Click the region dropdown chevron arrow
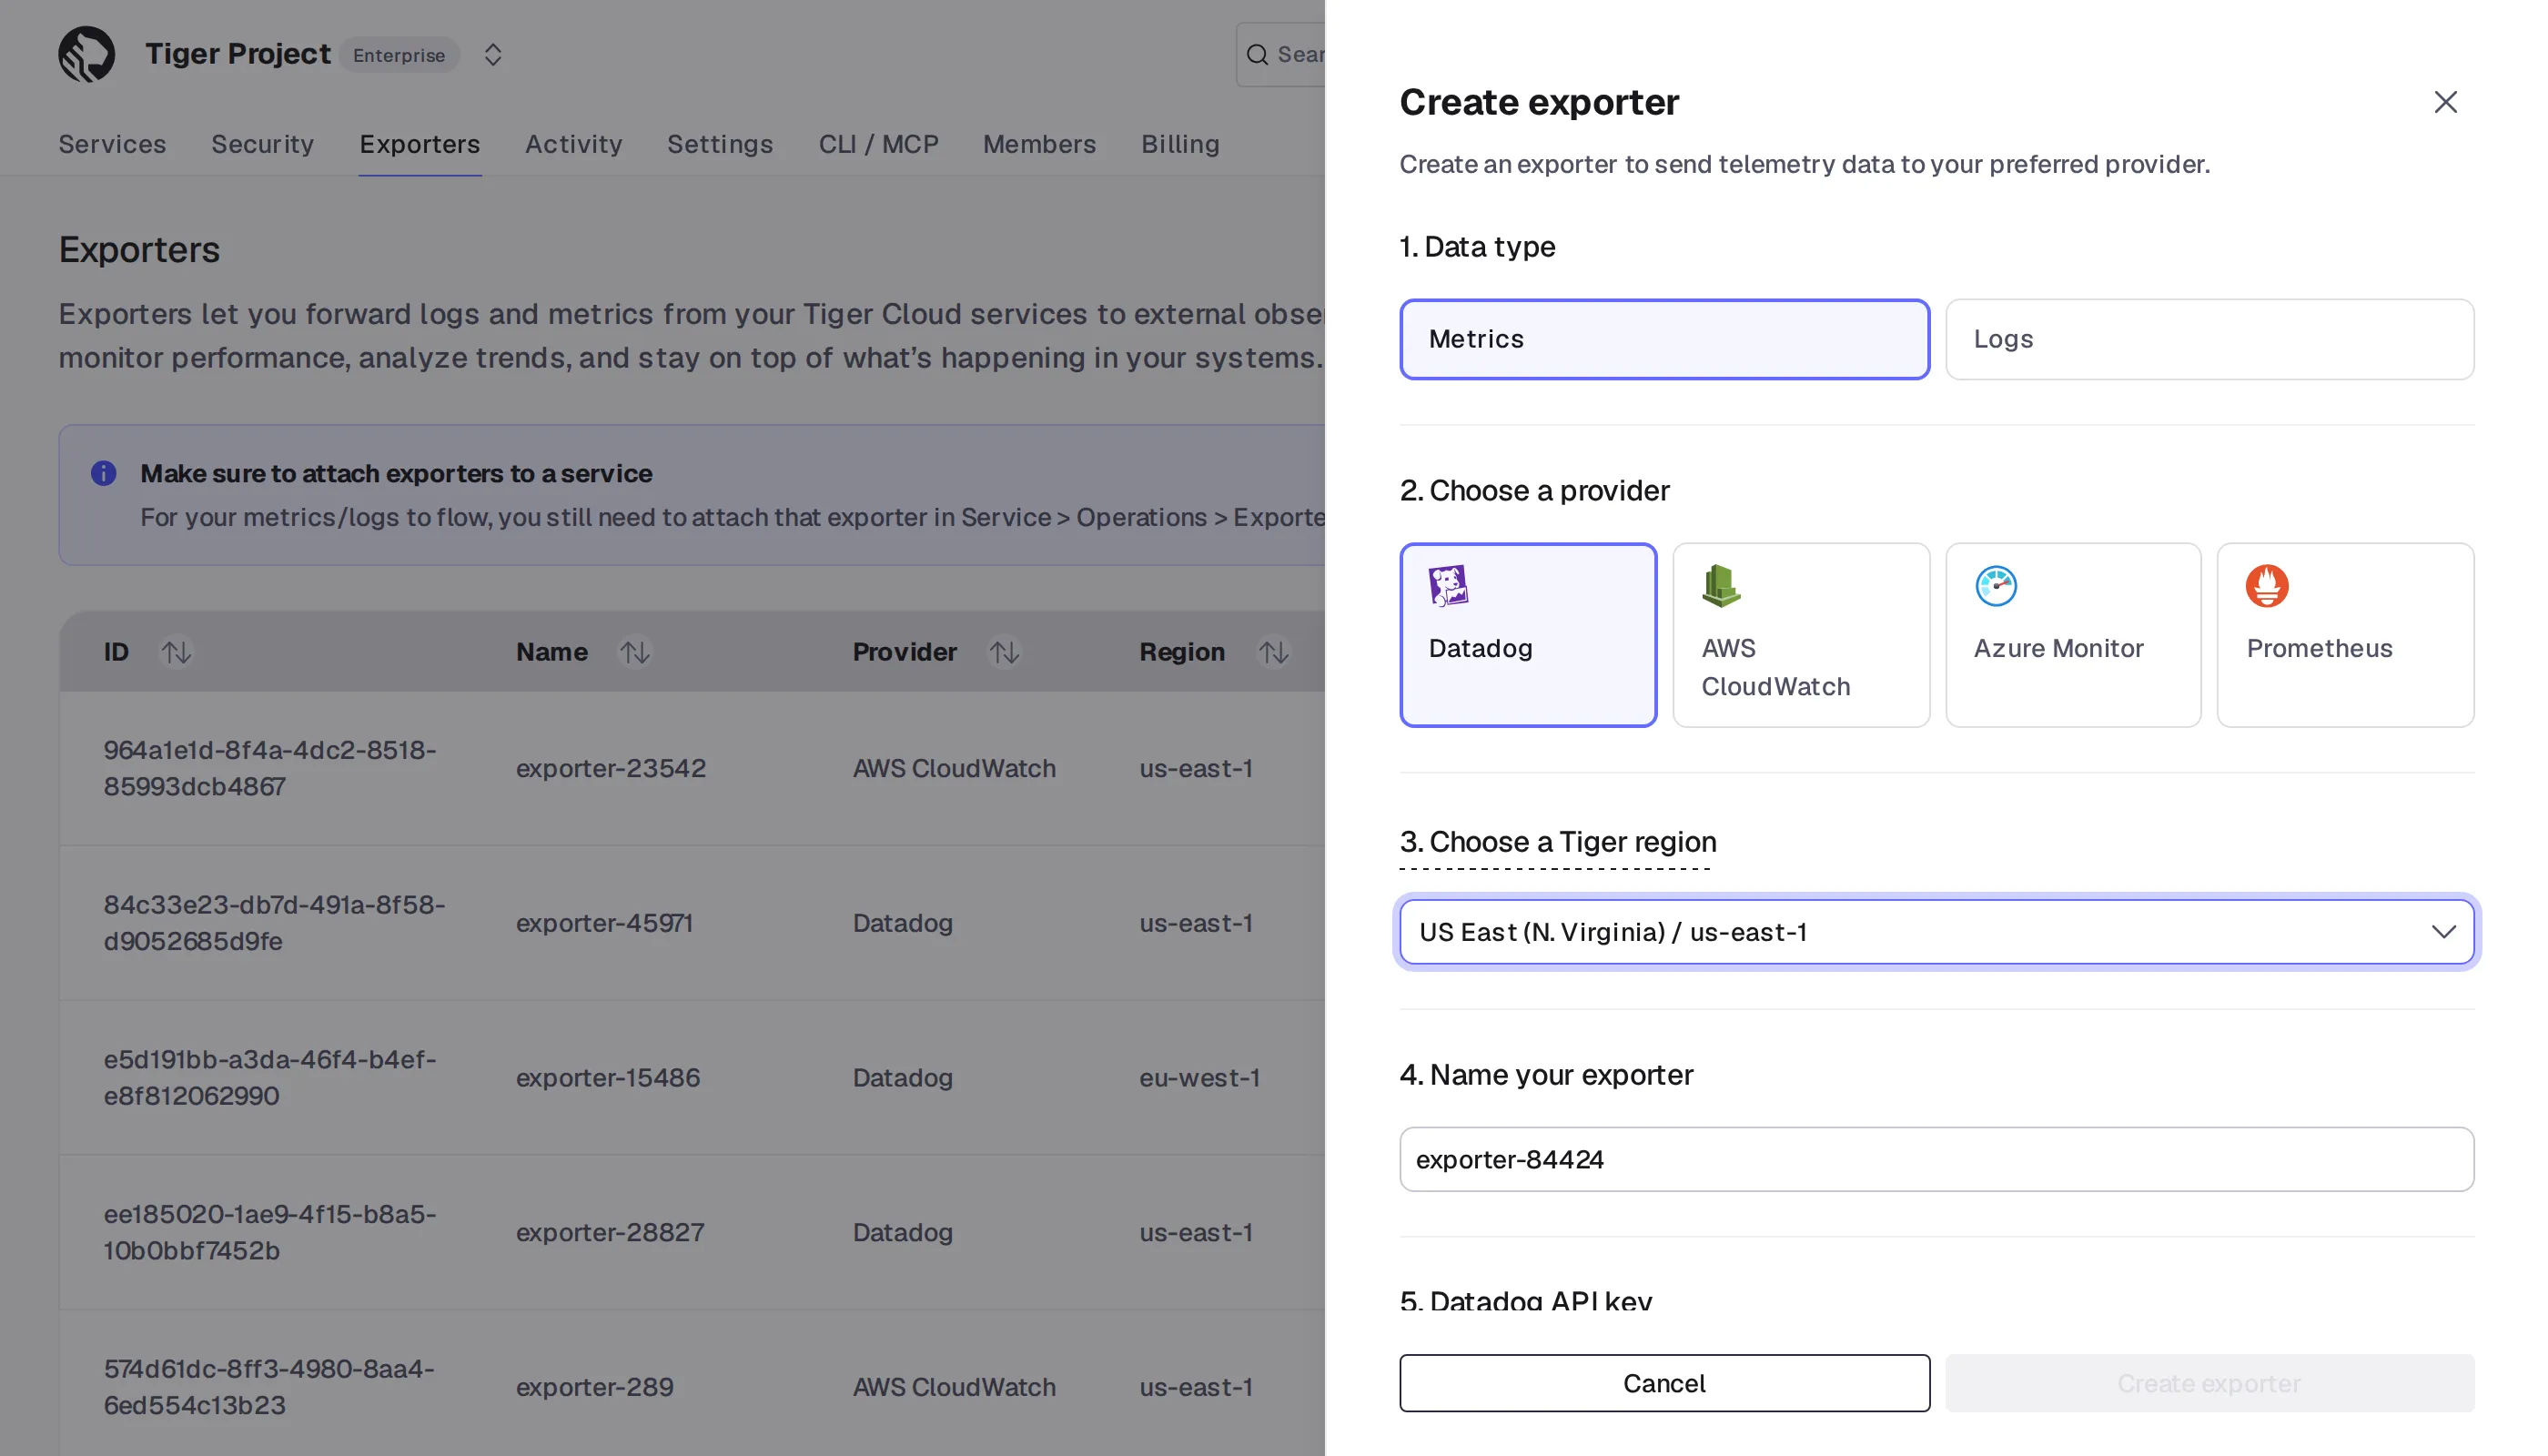This screenshot has width=2548, height=1456. coord(2443,931)
